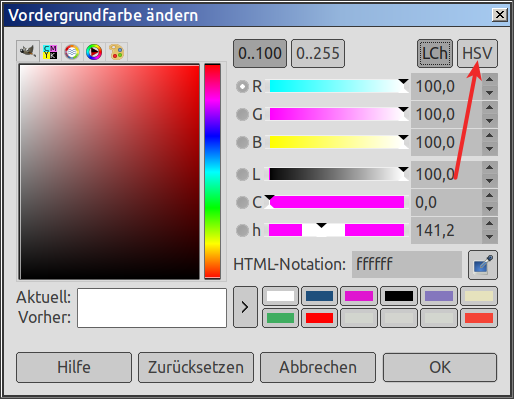
Task: Click the h value field 141,2
Action: pos(446,230)
